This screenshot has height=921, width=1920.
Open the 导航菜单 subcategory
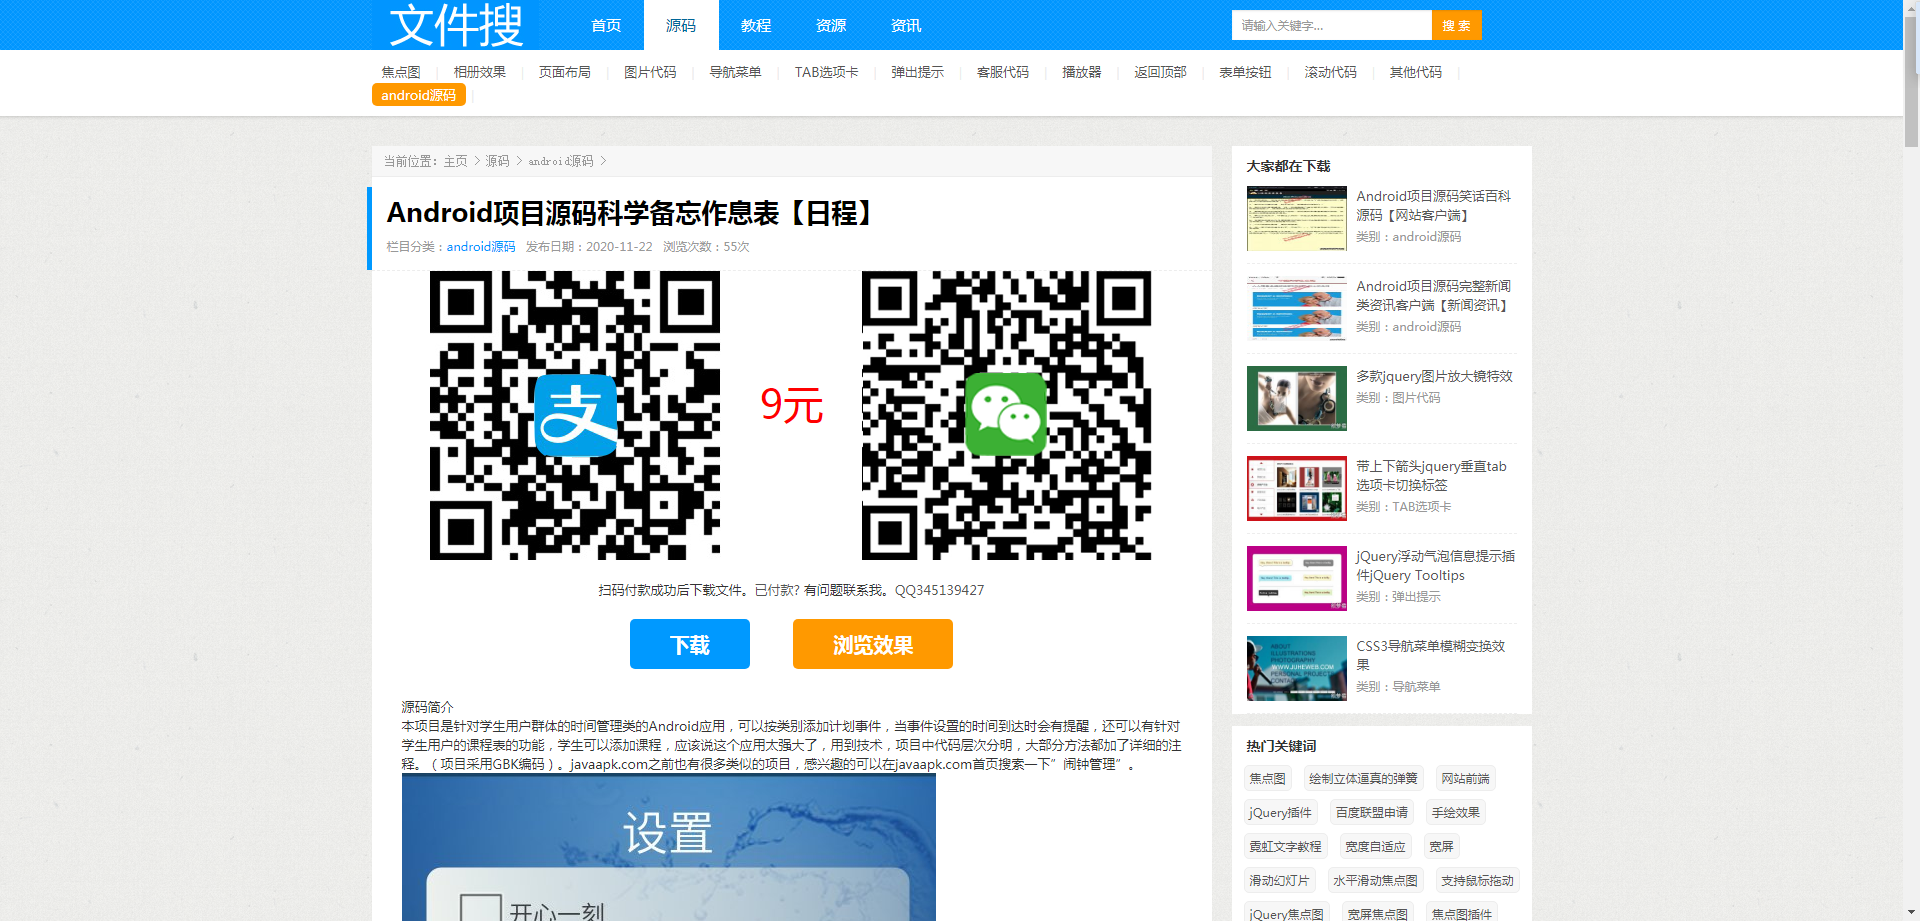click(x=736, y=72)
